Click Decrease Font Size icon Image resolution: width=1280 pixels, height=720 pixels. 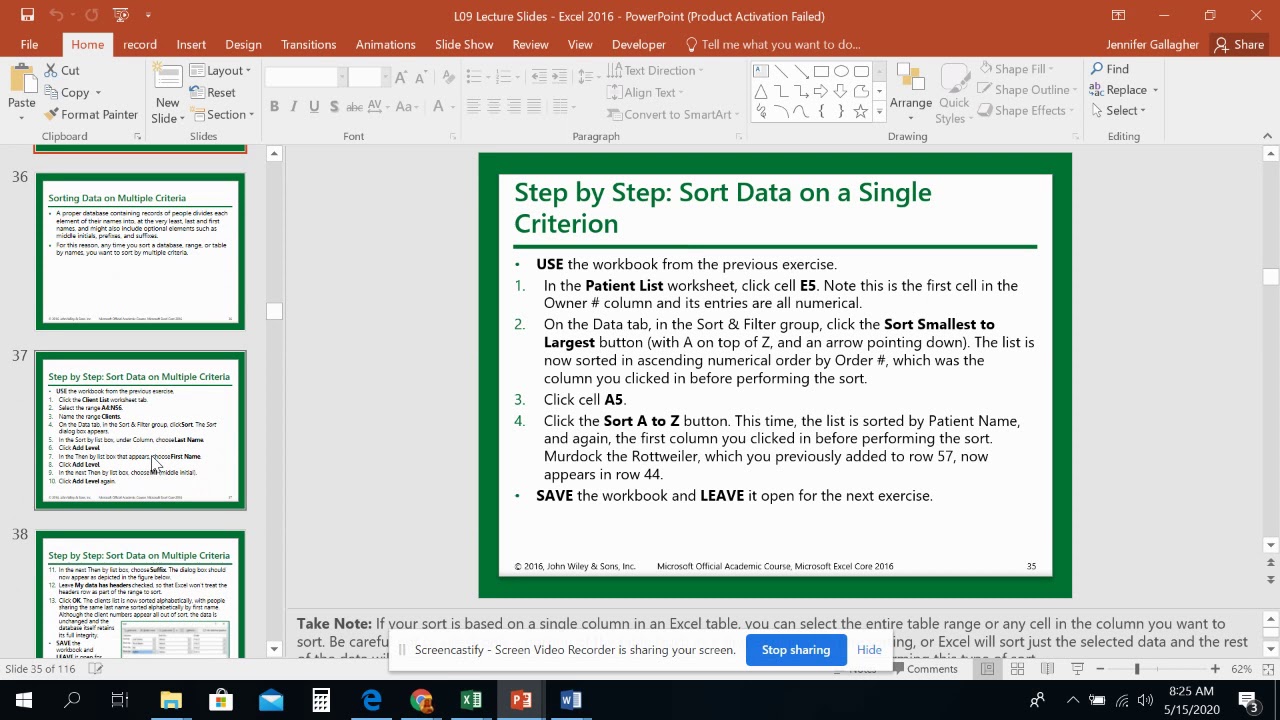point(422,78)
